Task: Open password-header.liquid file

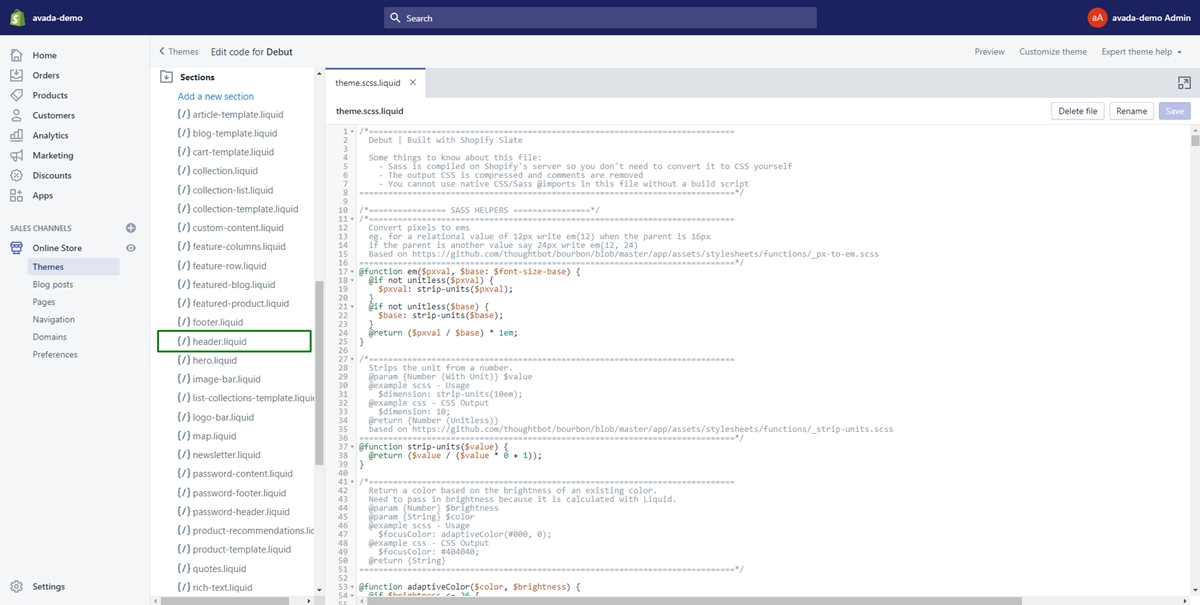Action: (233, 512)
